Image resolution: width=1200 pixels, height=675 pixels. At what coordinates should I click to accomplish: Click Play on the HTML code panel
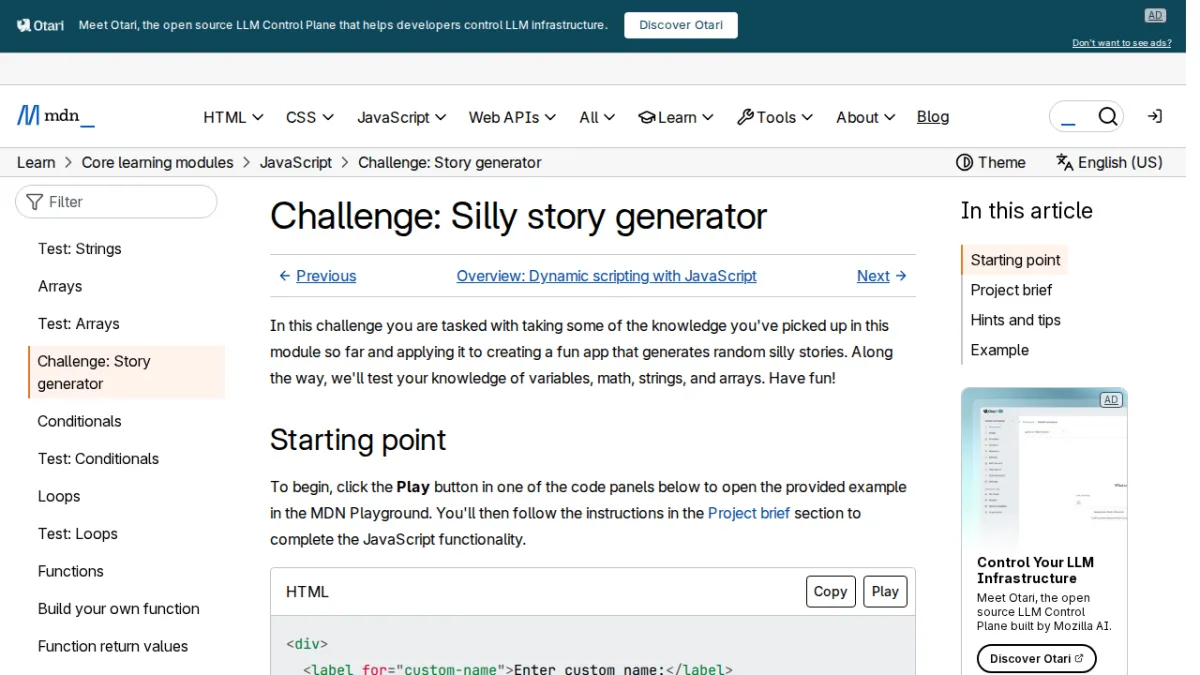click(885, 592)
